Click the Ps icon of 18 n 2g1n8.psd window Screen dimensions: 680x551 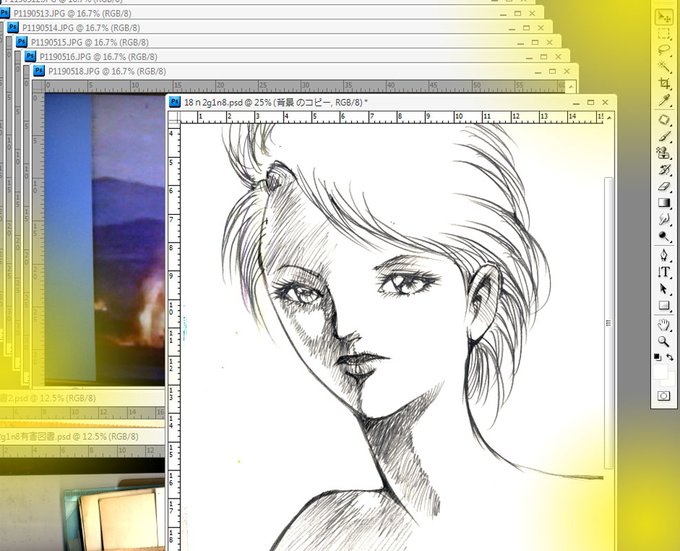[174, 101]
